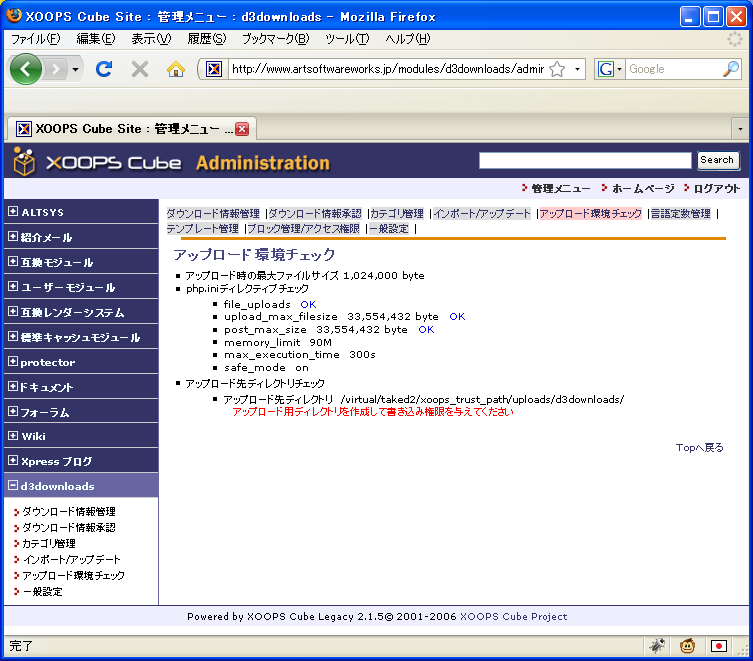Click the ログアウト link

pos(717,189)
